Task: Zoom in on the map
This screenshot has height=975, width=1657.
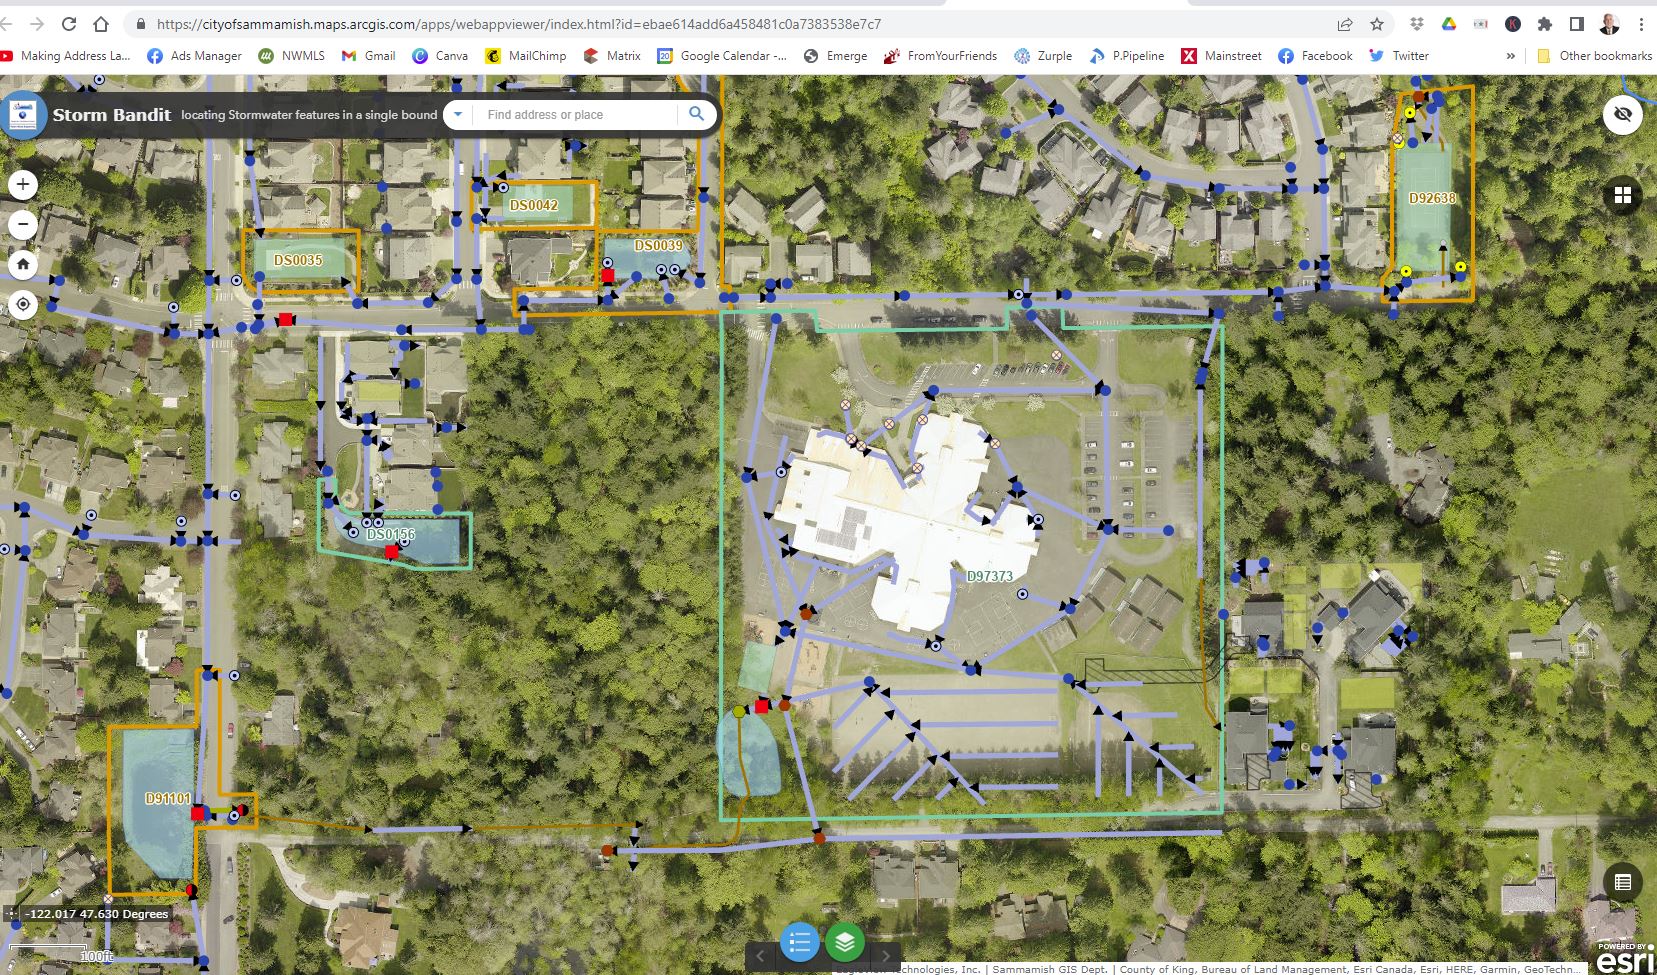Action: 22,184
